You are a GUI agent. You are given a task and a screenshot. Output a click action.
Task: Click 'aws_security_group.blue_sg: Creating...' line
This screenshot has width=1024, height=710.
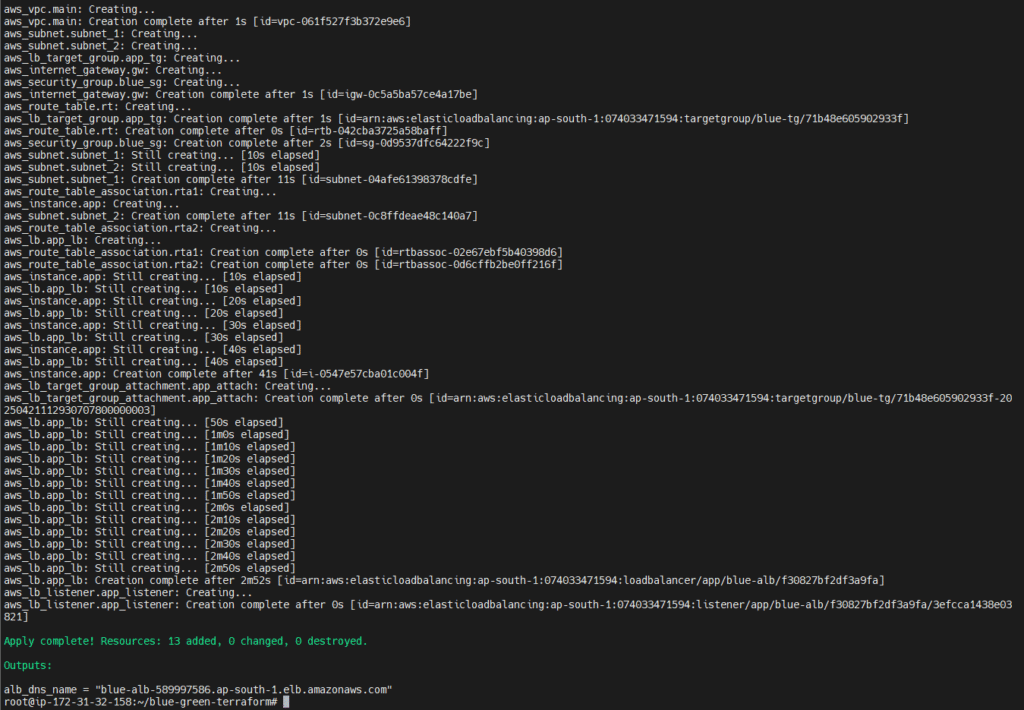tap(122, 82)
